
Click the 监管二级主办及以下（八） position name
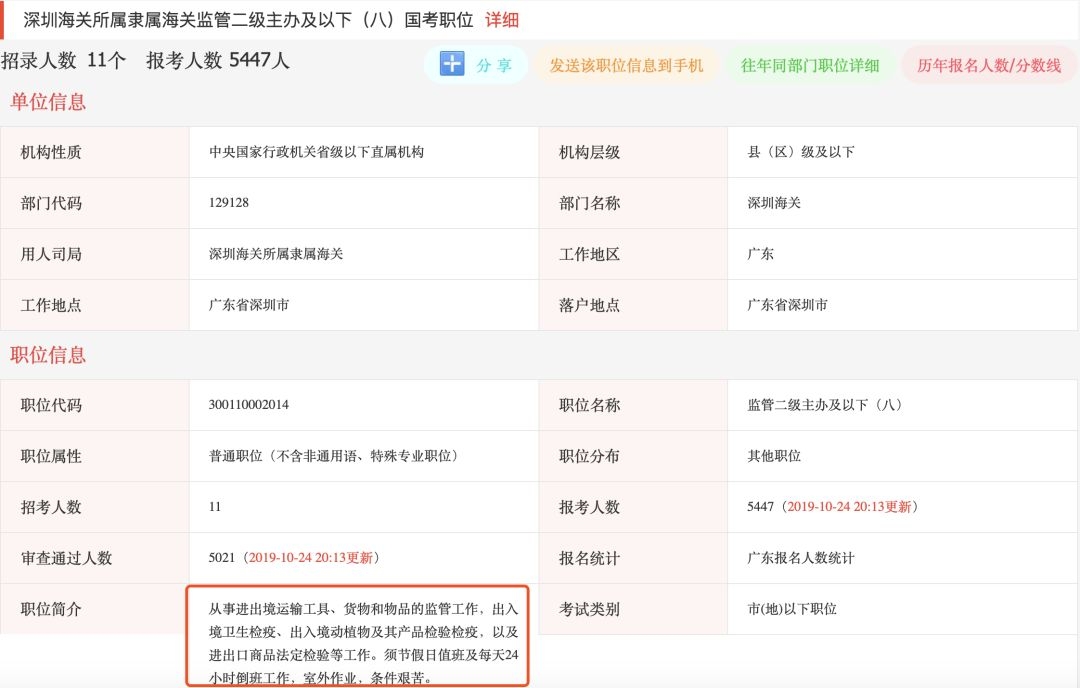(824, 405)
